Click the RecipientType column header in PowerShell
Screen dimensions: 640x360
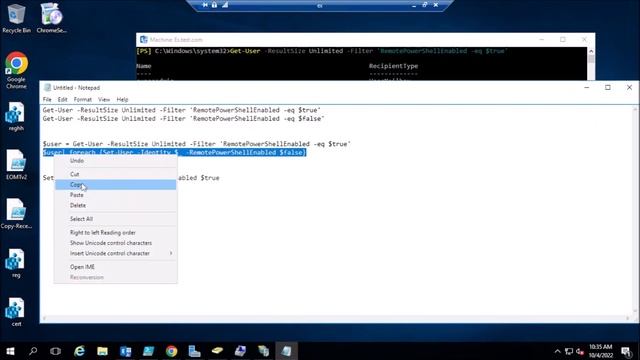click(393, 66)
